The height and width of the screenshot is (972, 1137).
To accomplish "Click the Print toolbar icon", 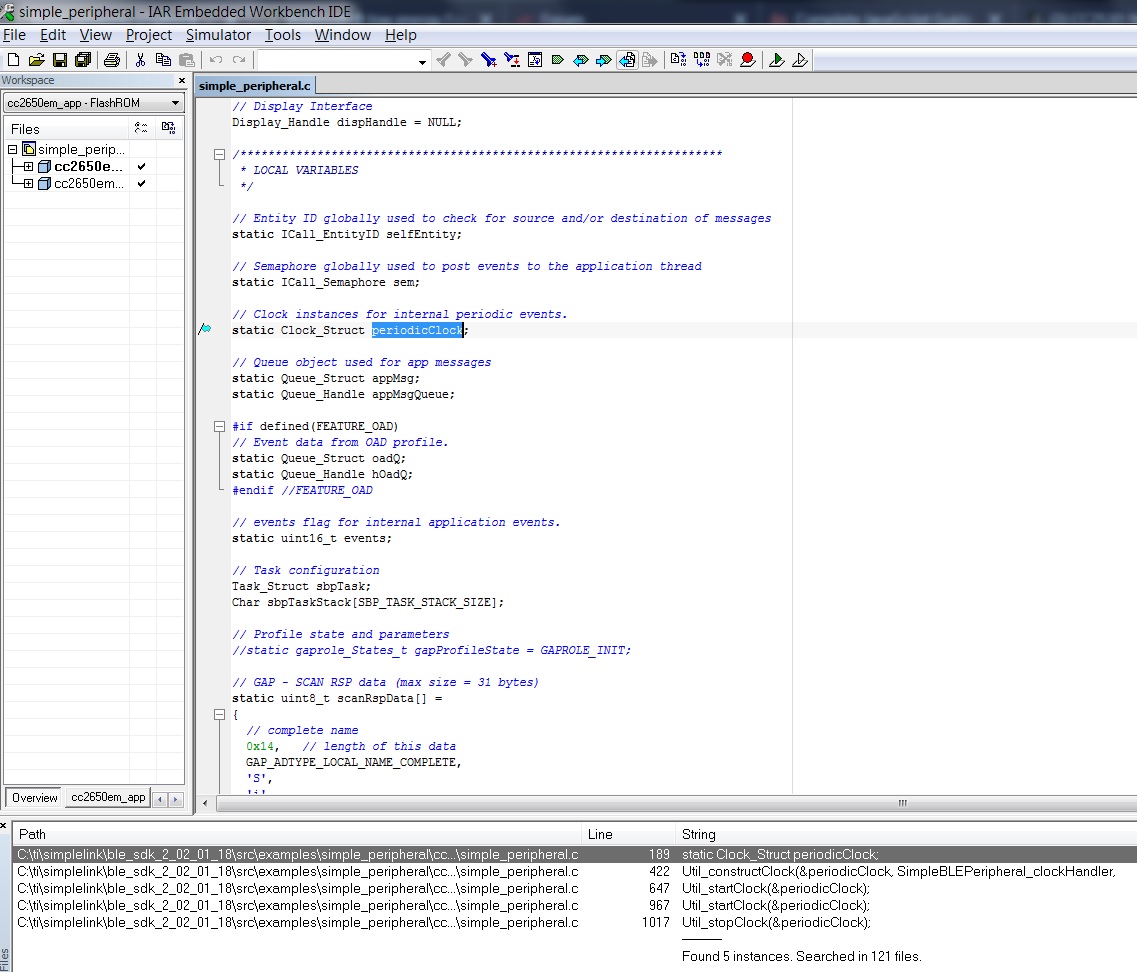I will point(112,60).
